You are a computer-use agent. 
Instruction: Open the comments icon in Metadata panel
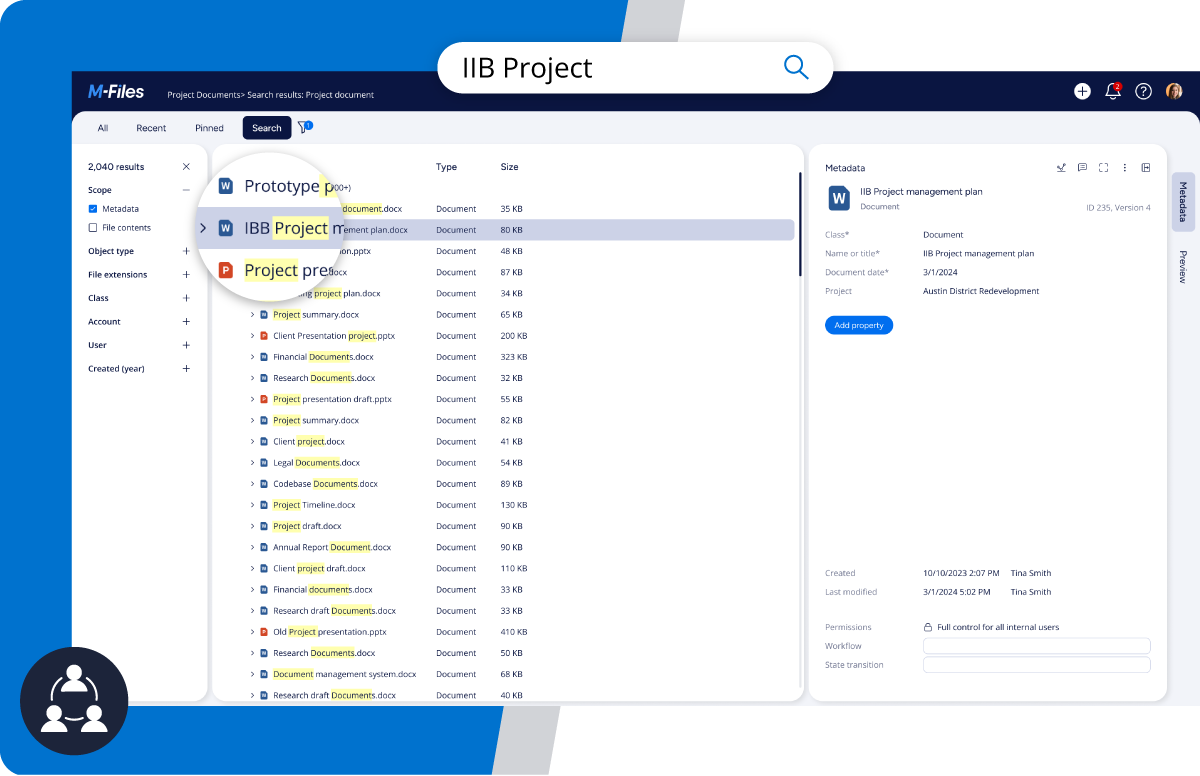tap(1082, 168)
